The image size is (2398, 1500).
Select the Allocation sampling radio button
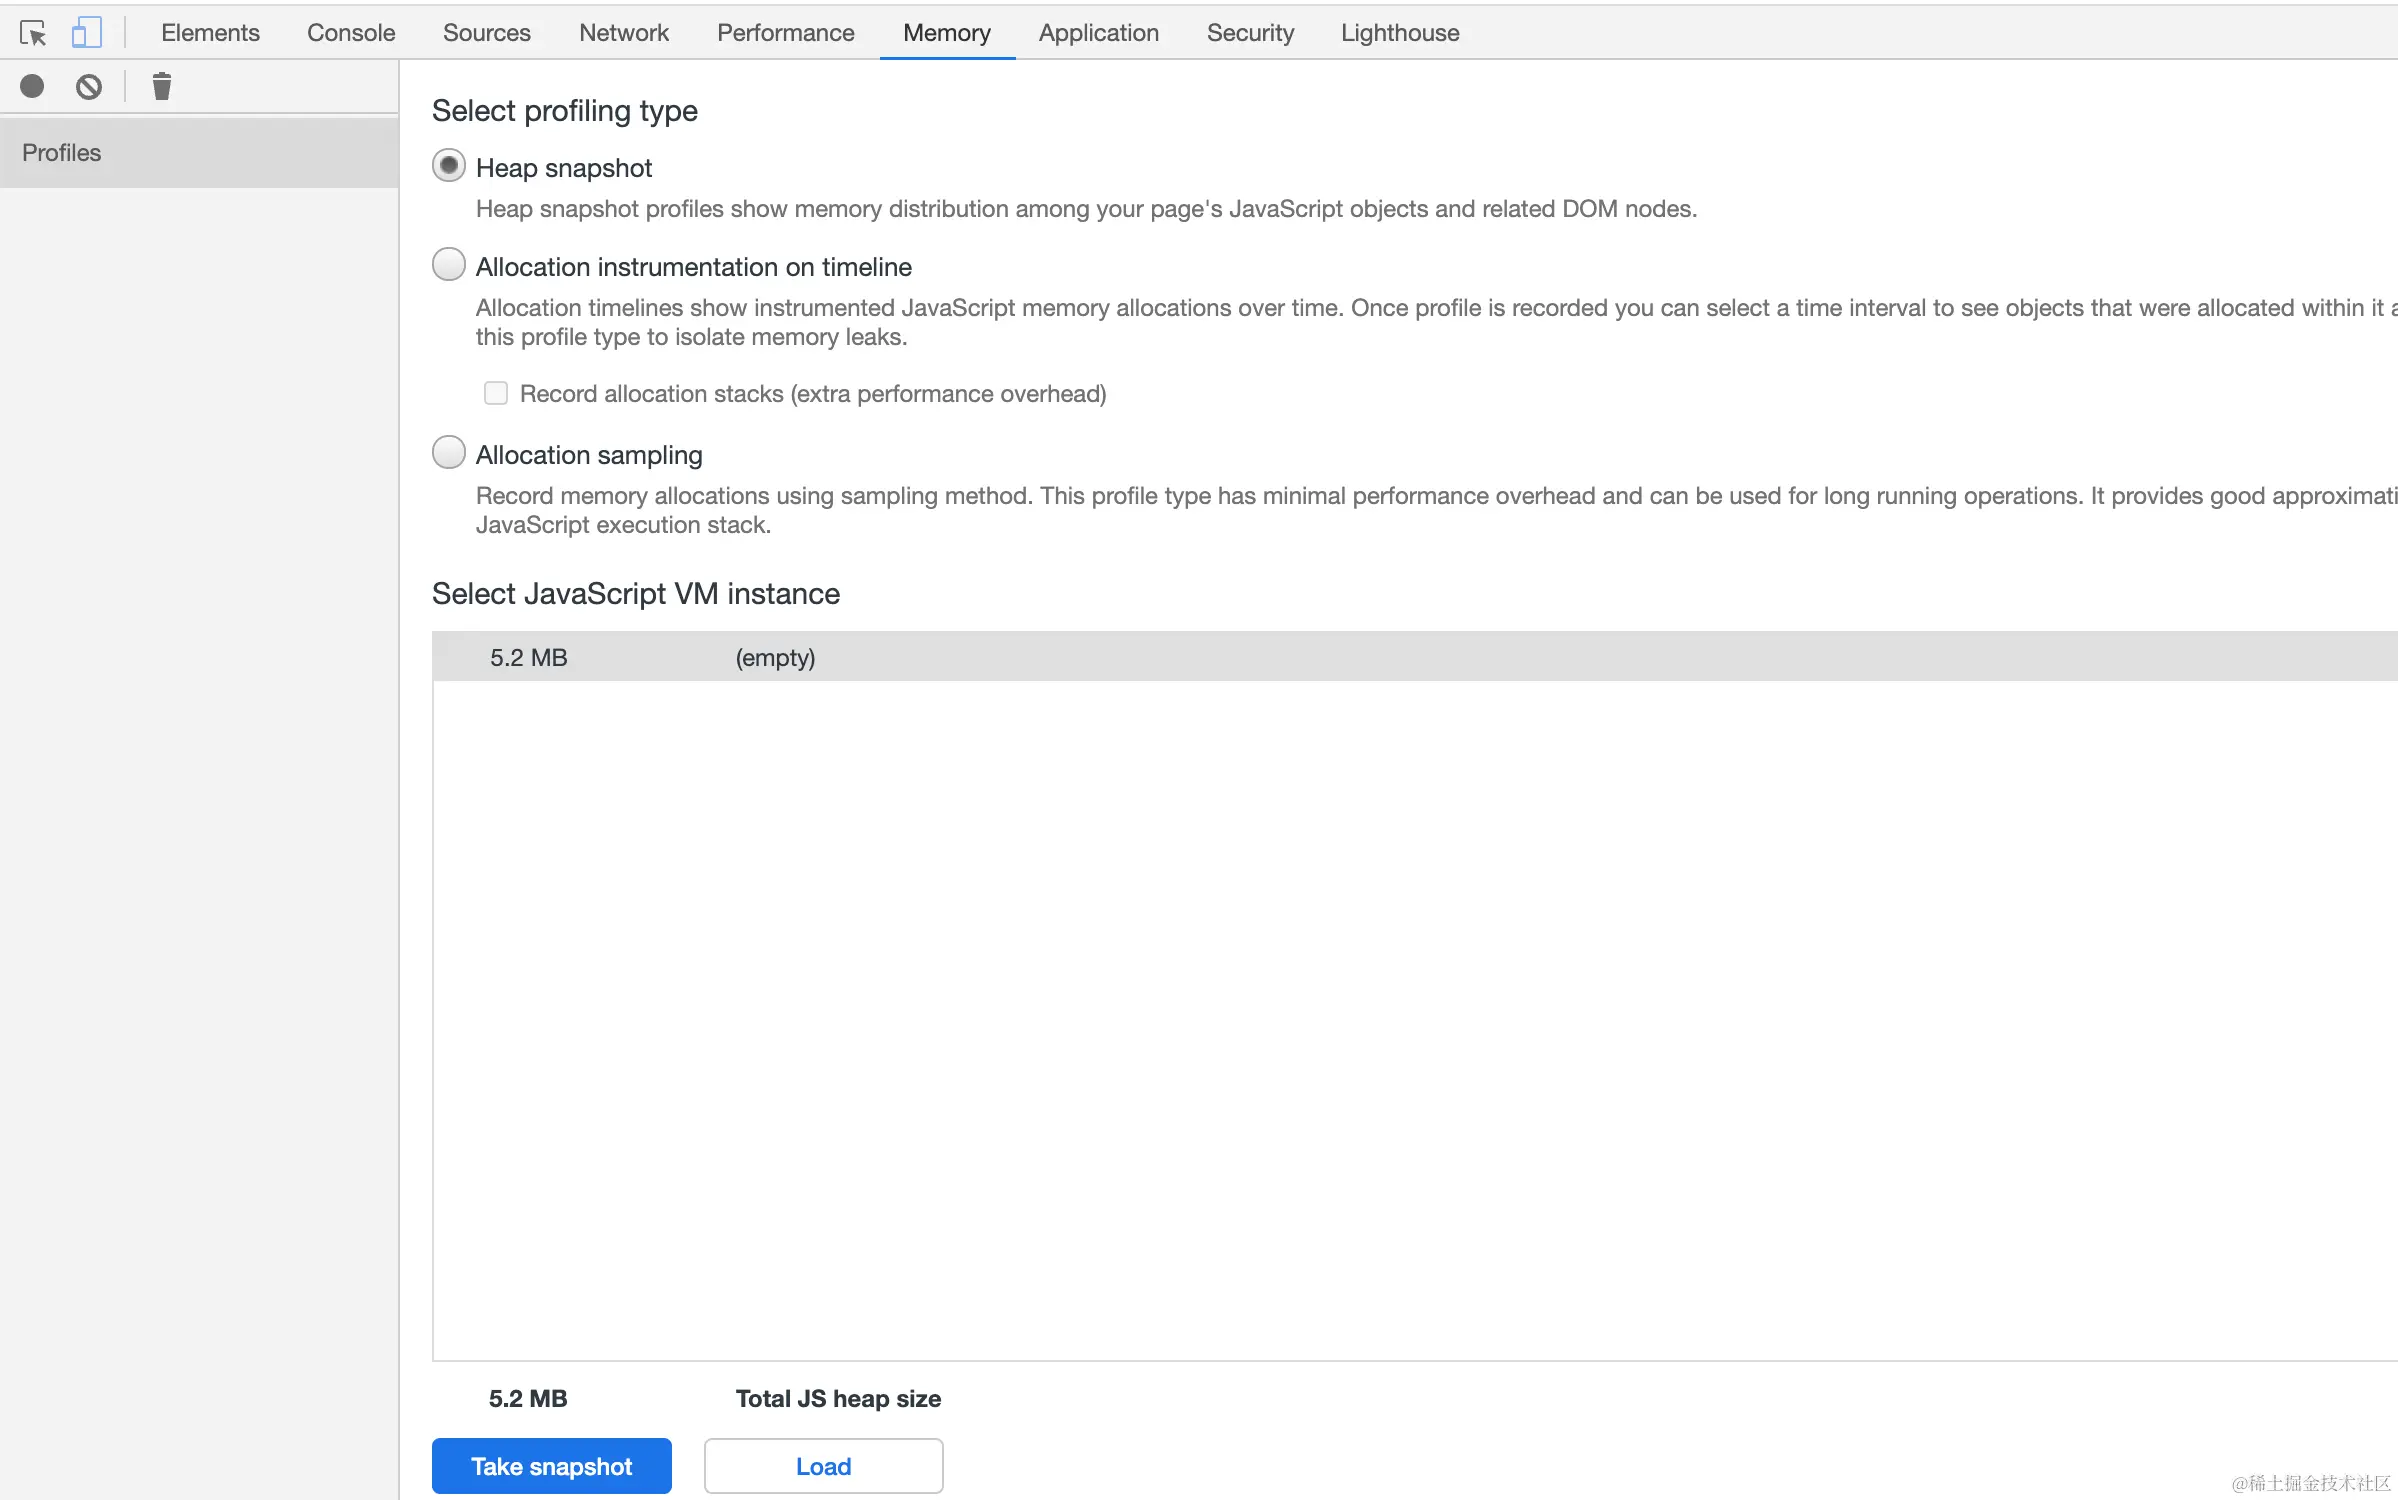(x=449, y=453)
